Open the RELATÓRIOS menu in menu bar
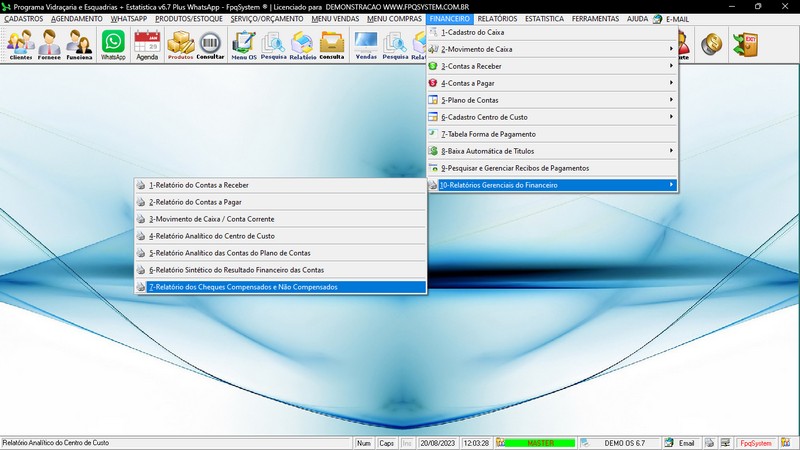The width and height of the screenshot is (800, 450). (497, 19)
